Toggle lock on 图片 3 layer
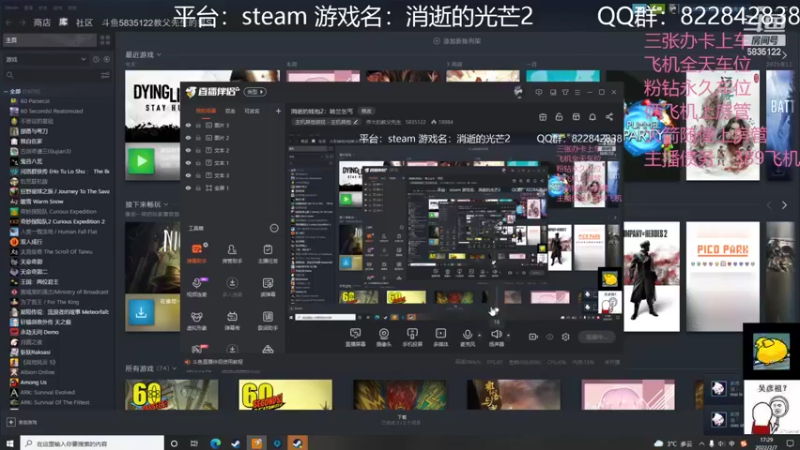The image size is (800, 450). (x=198, y=126)
